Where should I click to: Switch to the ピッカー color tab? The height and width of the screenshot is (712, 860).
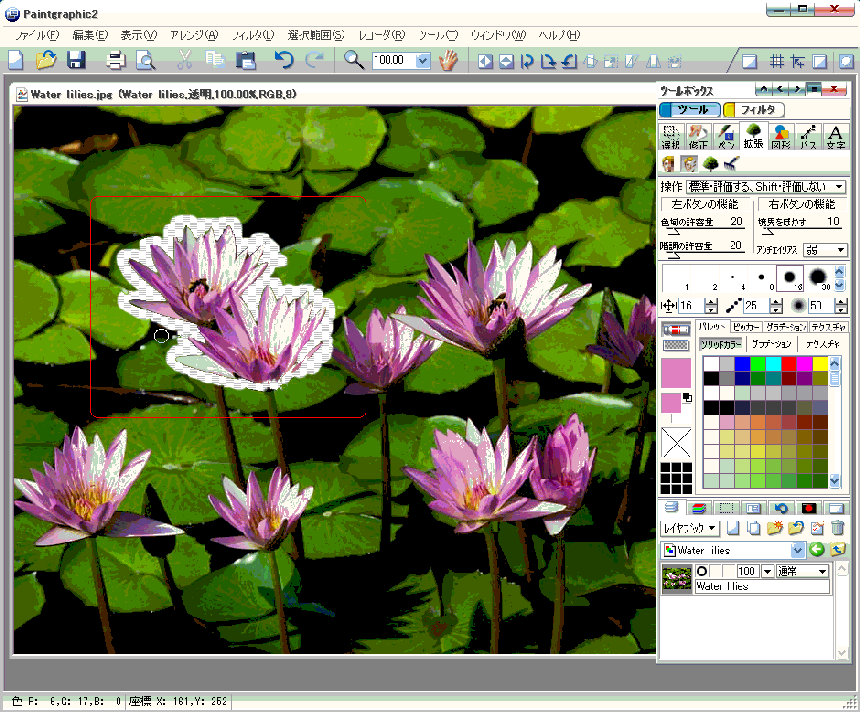pyautogui.click(x=746, y=327)
